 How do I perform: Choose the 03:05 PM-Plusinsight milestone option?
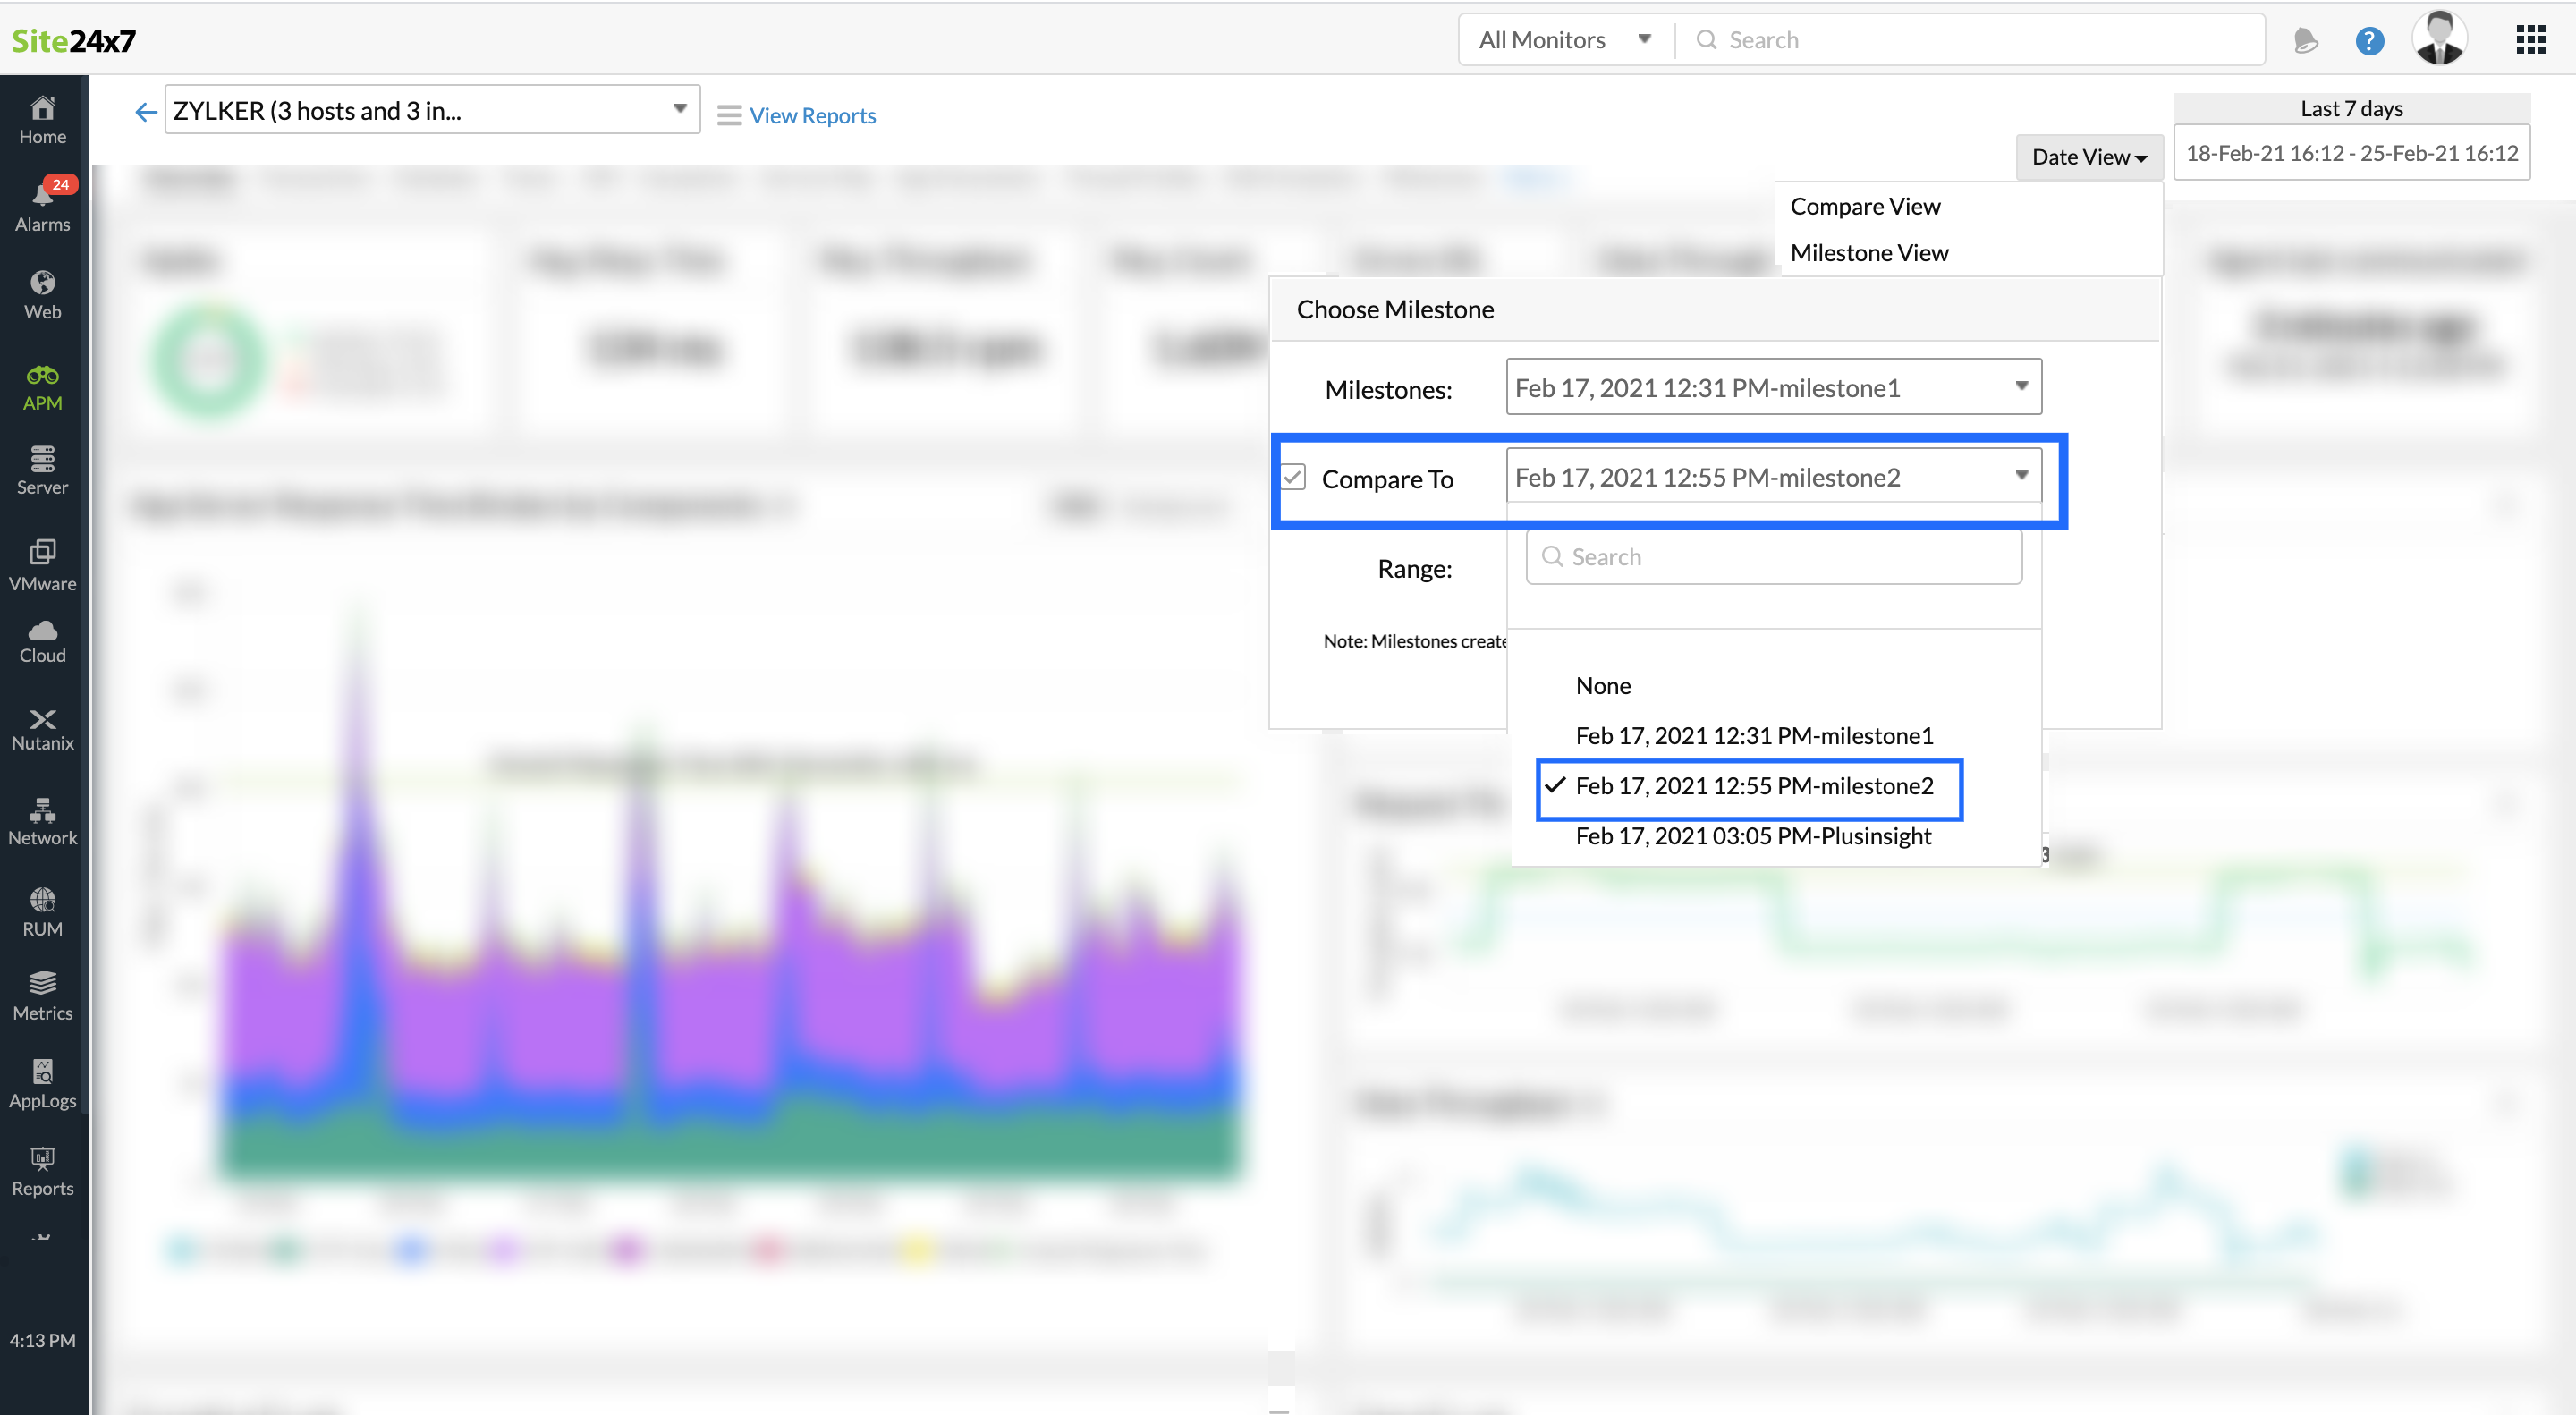coord(1753,835)
